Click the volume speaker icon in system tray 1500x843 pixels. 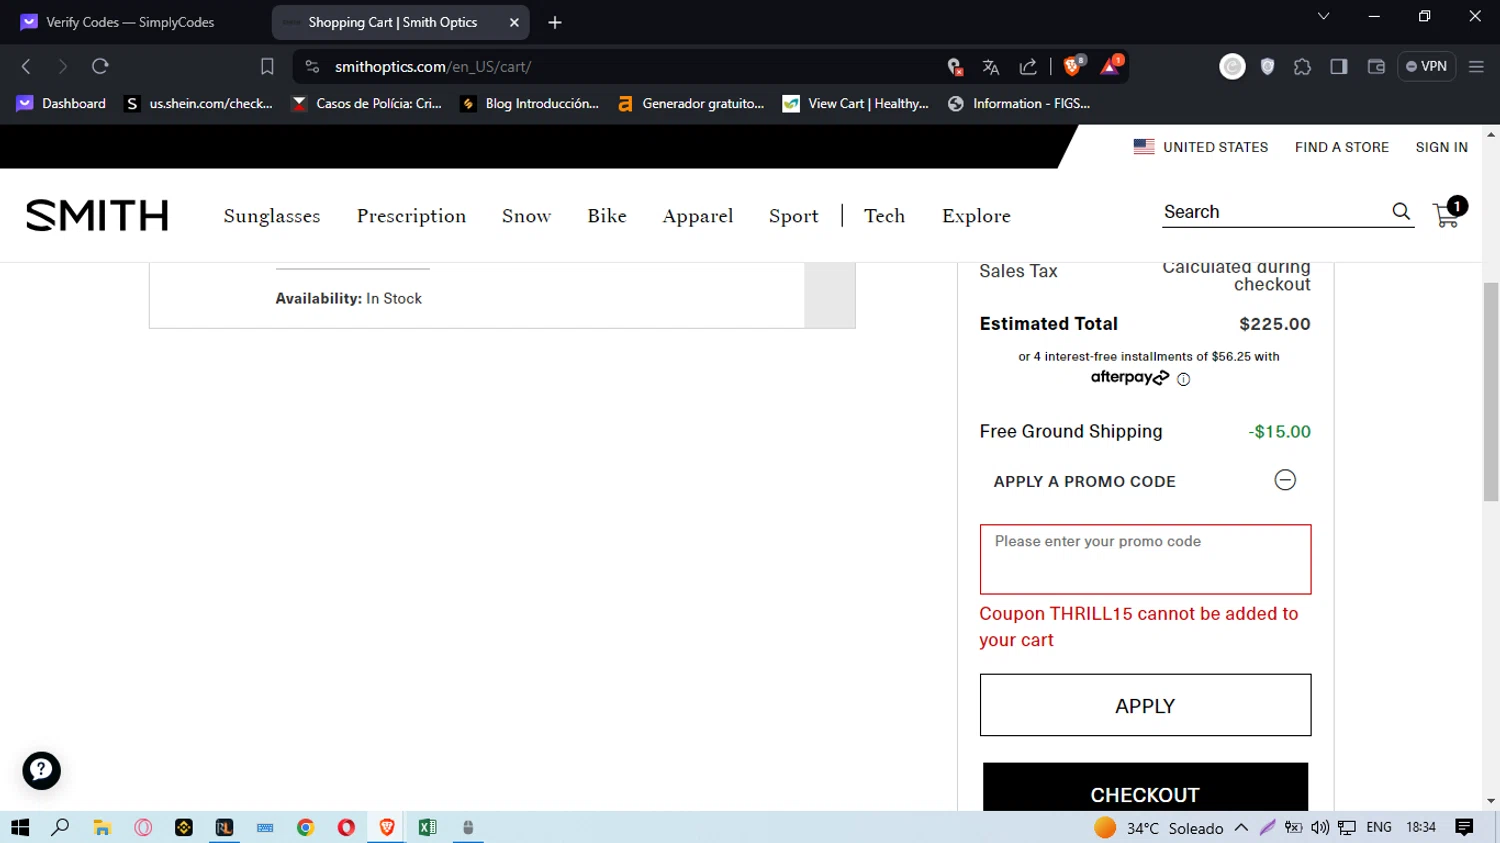point(1320,827)
